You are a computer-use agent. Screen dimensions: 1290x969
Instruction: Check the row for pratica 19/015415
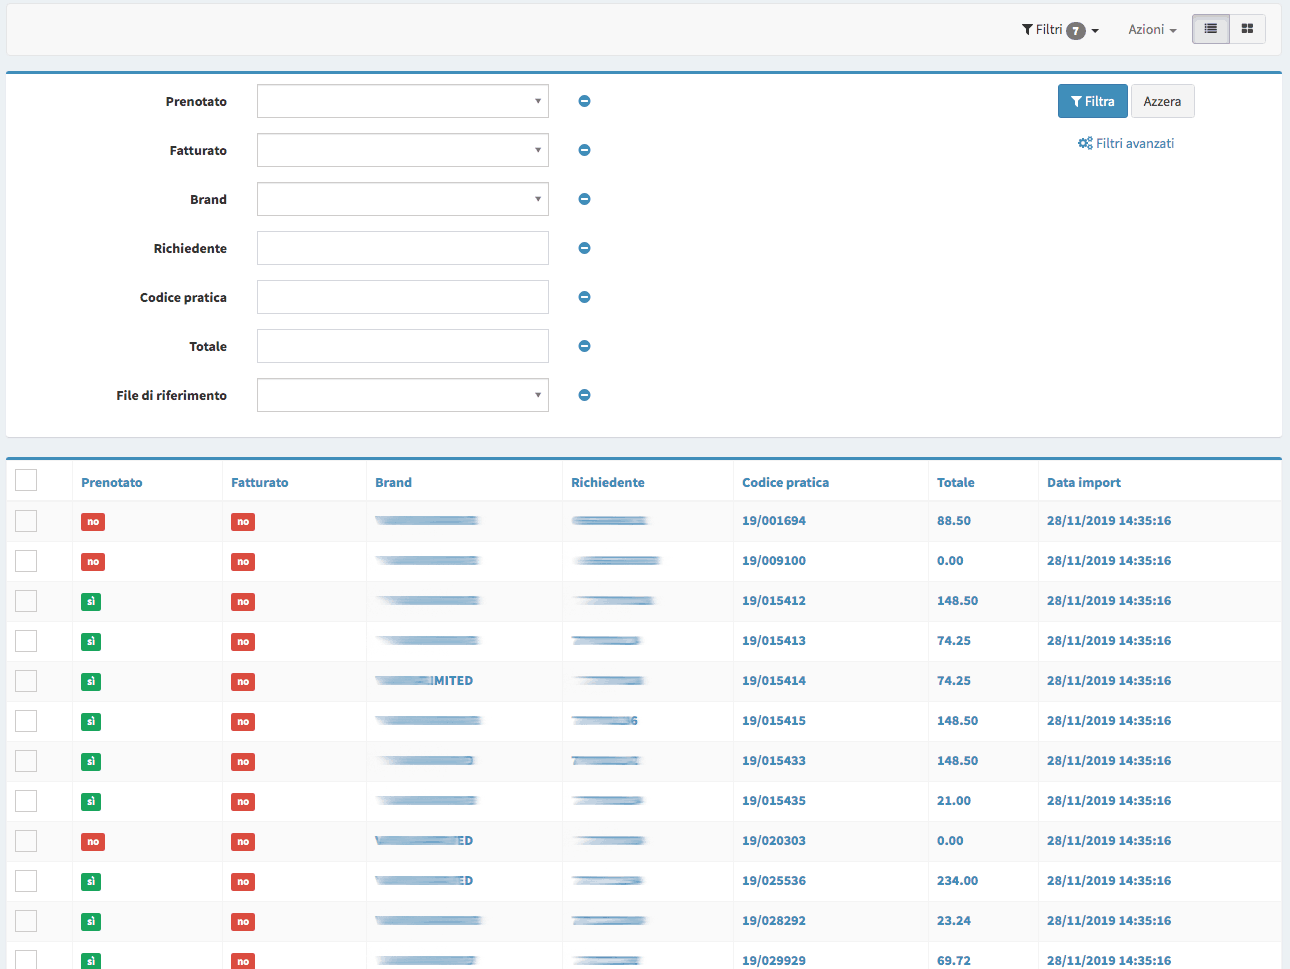coord(26,721)
